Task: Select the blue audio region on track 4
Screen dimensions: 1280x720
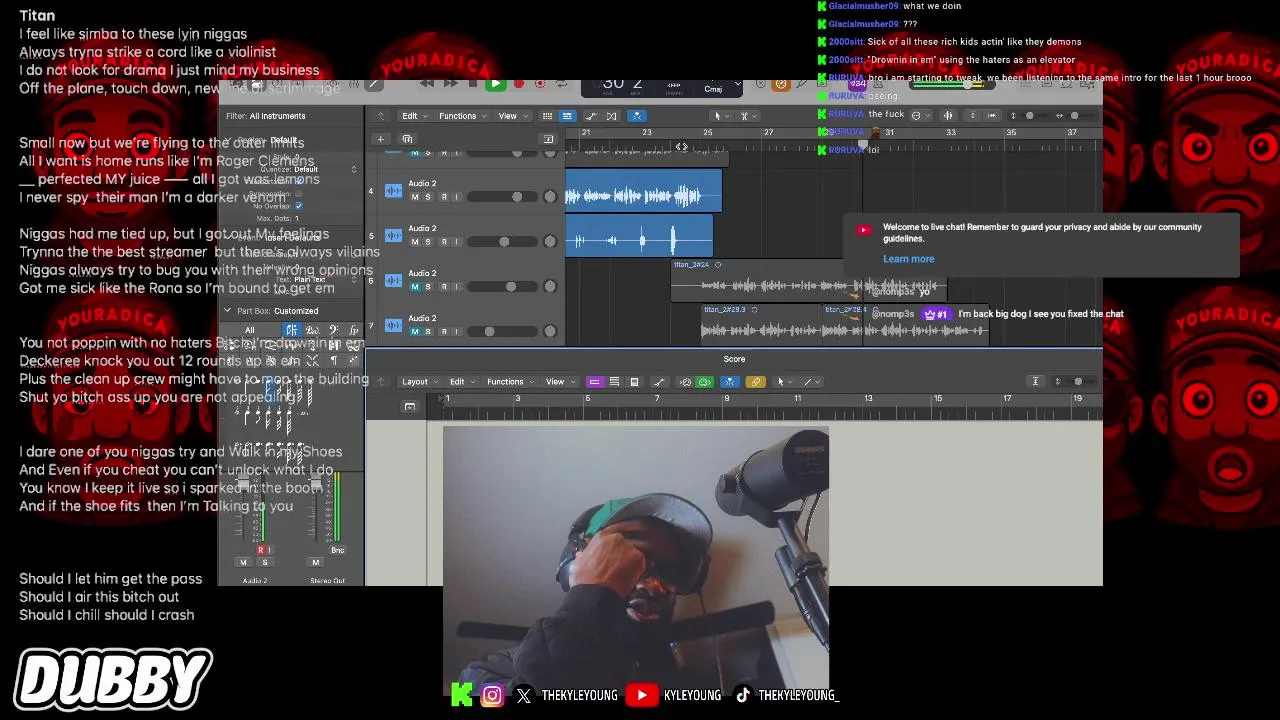Action: pos(643,191)
